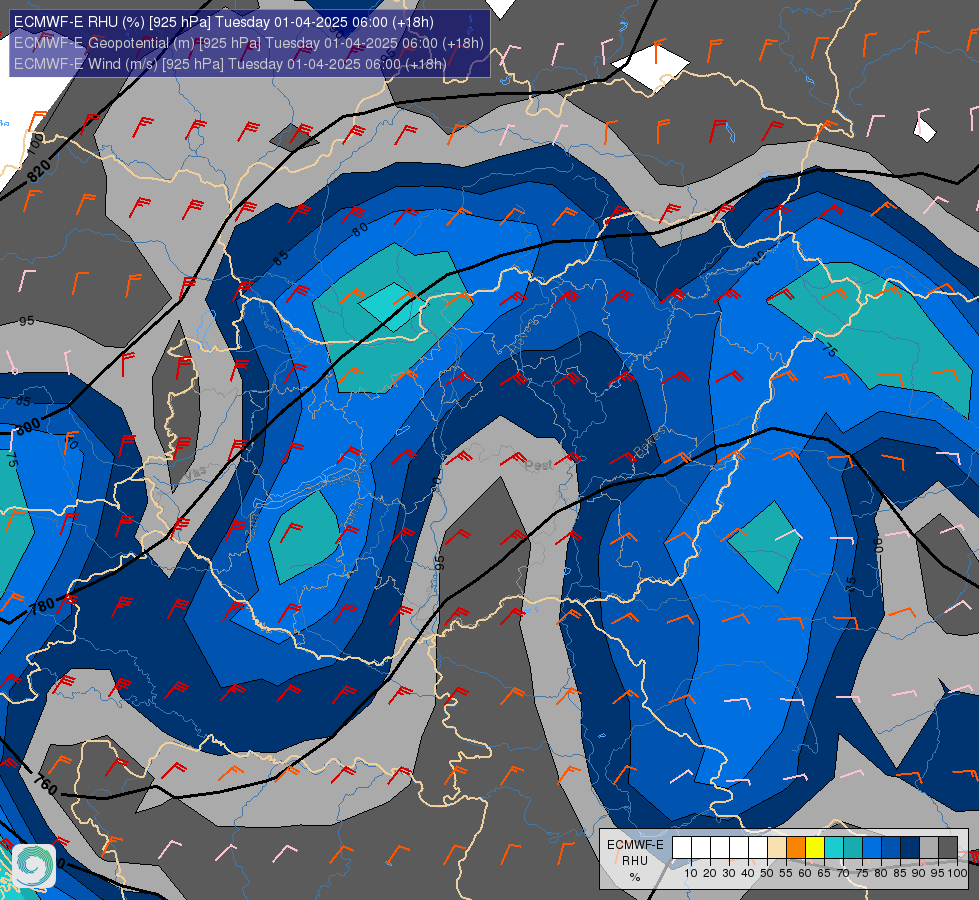This screenshot has height=900, width=979.
Task: Click the ECMWF-E legend title text
Action: 636,844
